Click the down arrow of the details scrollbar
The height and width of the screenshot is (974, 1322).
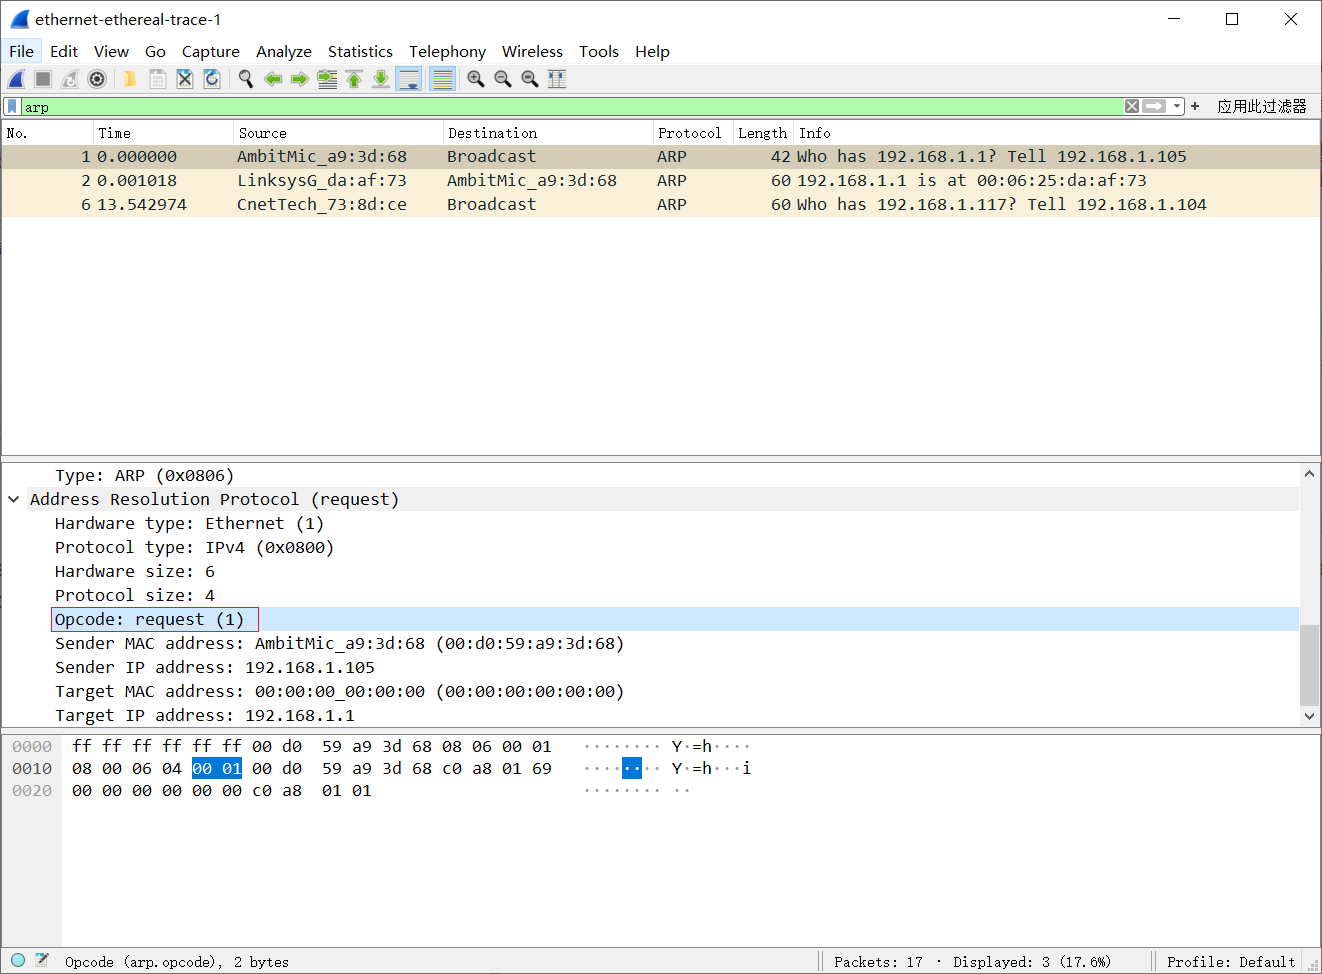[1309, 716]
